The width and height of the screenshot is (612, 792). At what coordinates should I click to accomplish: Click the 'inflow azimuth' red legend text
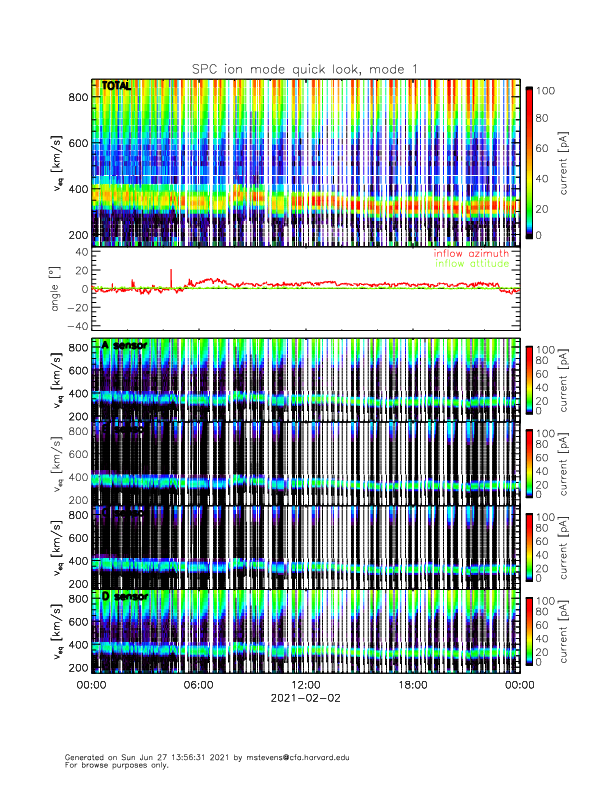[x=470, y=254]
